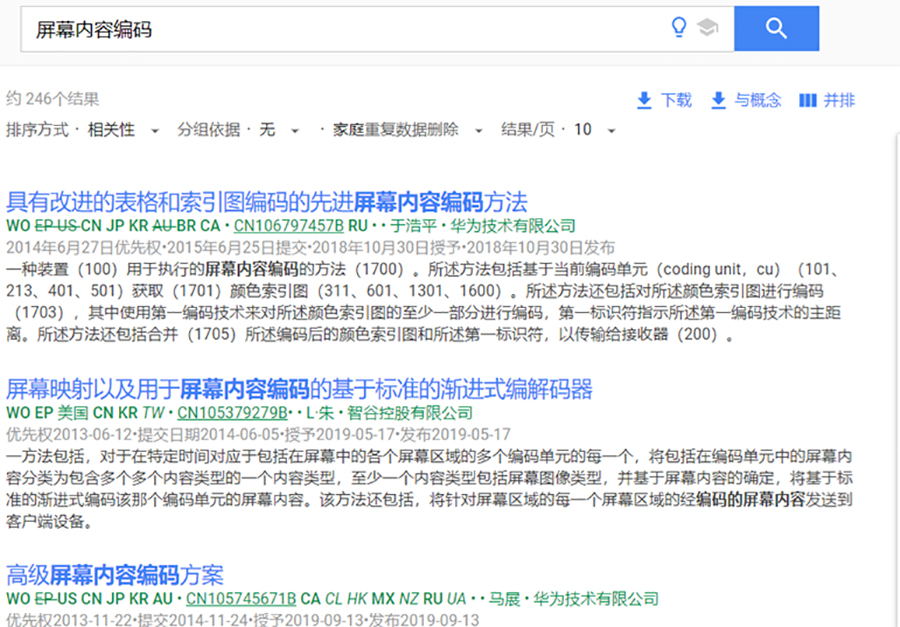Click the 与概念 download text link
The width and height of the screenshot is (900, 627).
pos(758,100)
